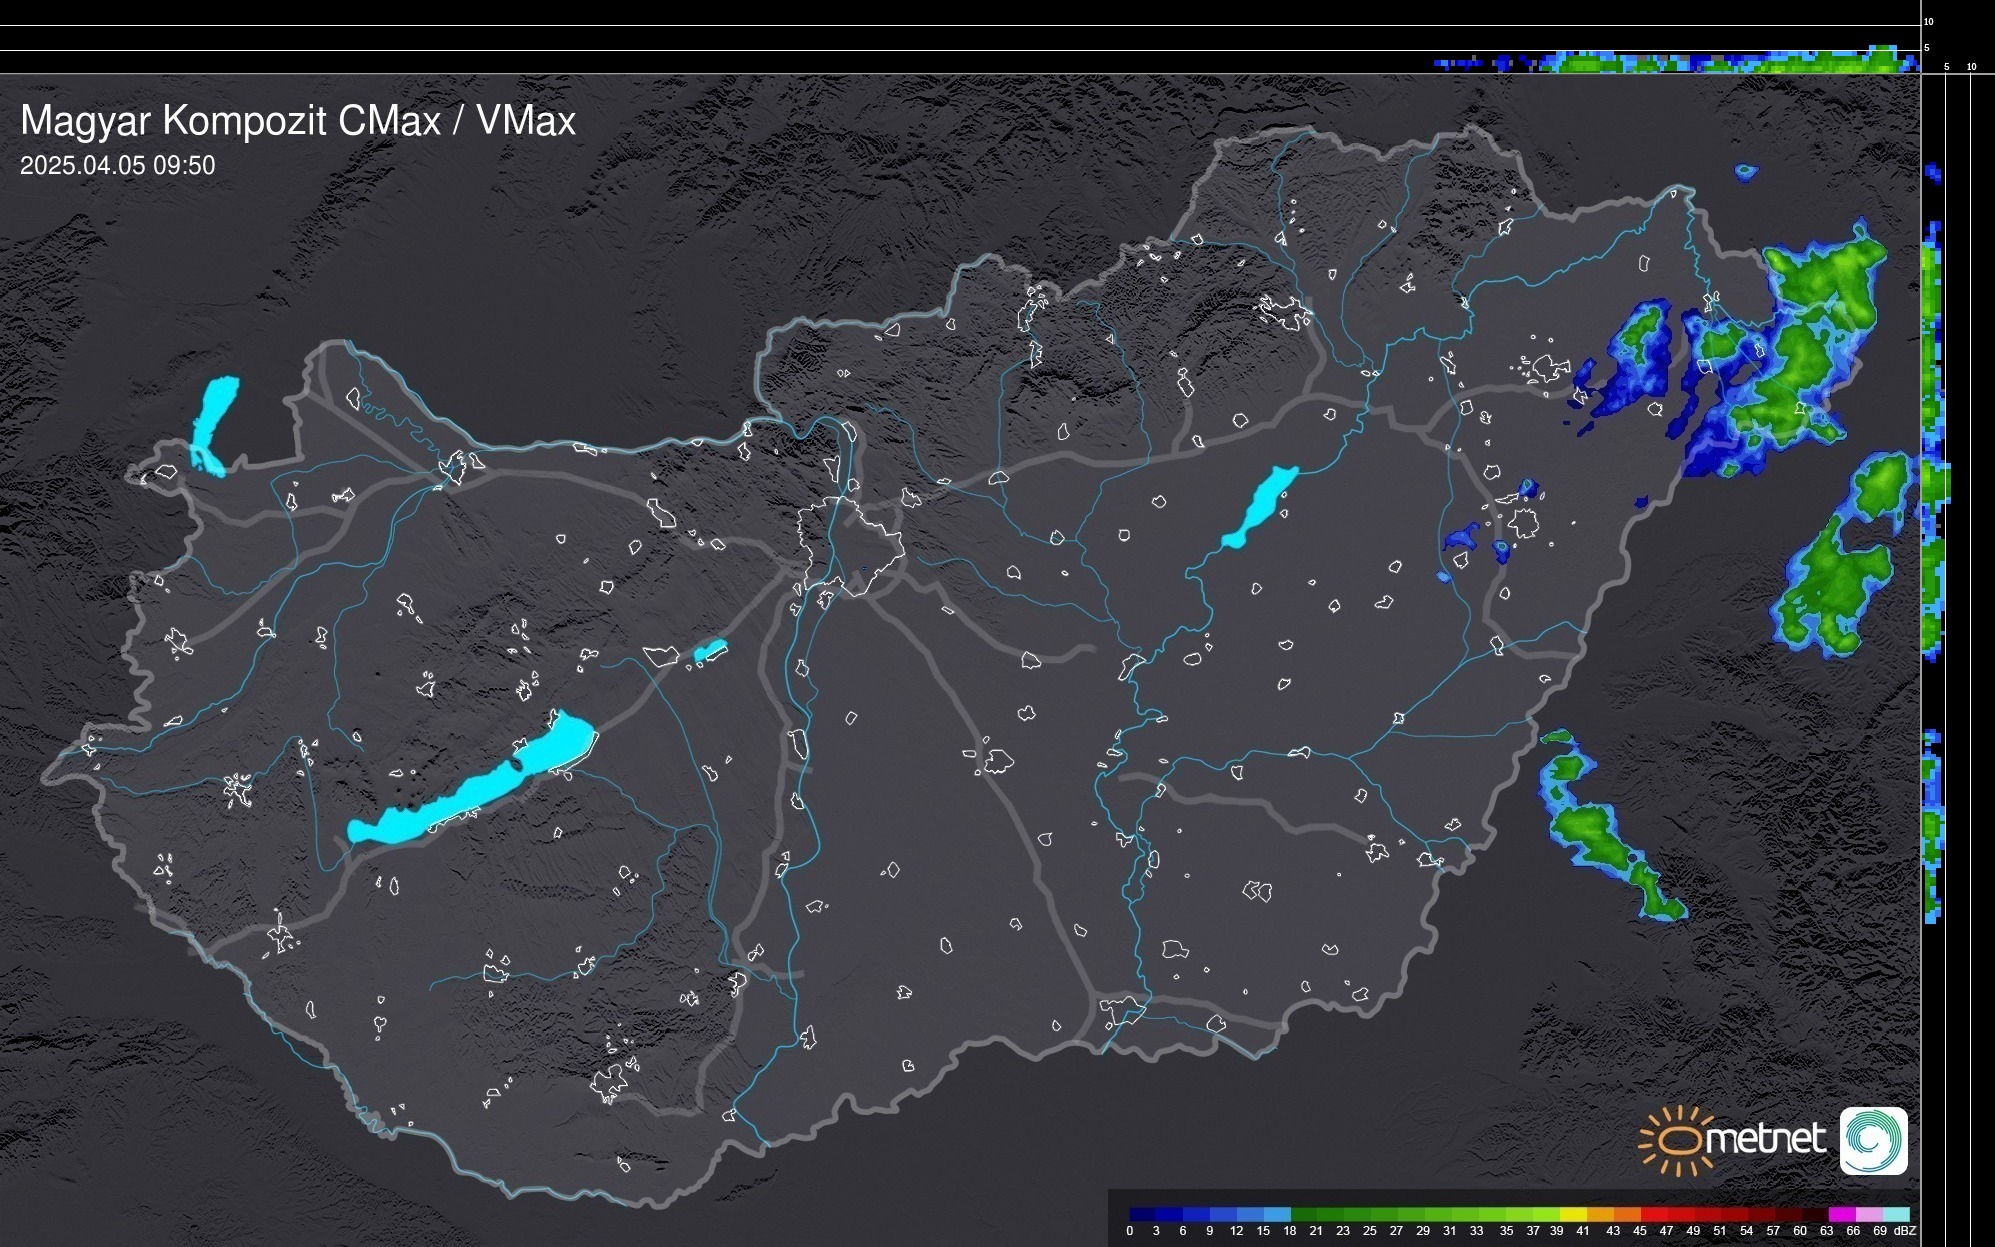The width and height of the screenshot is (1995, 1247).
Task: Click the dBZ unit label
Action: click(1904, 1231)
